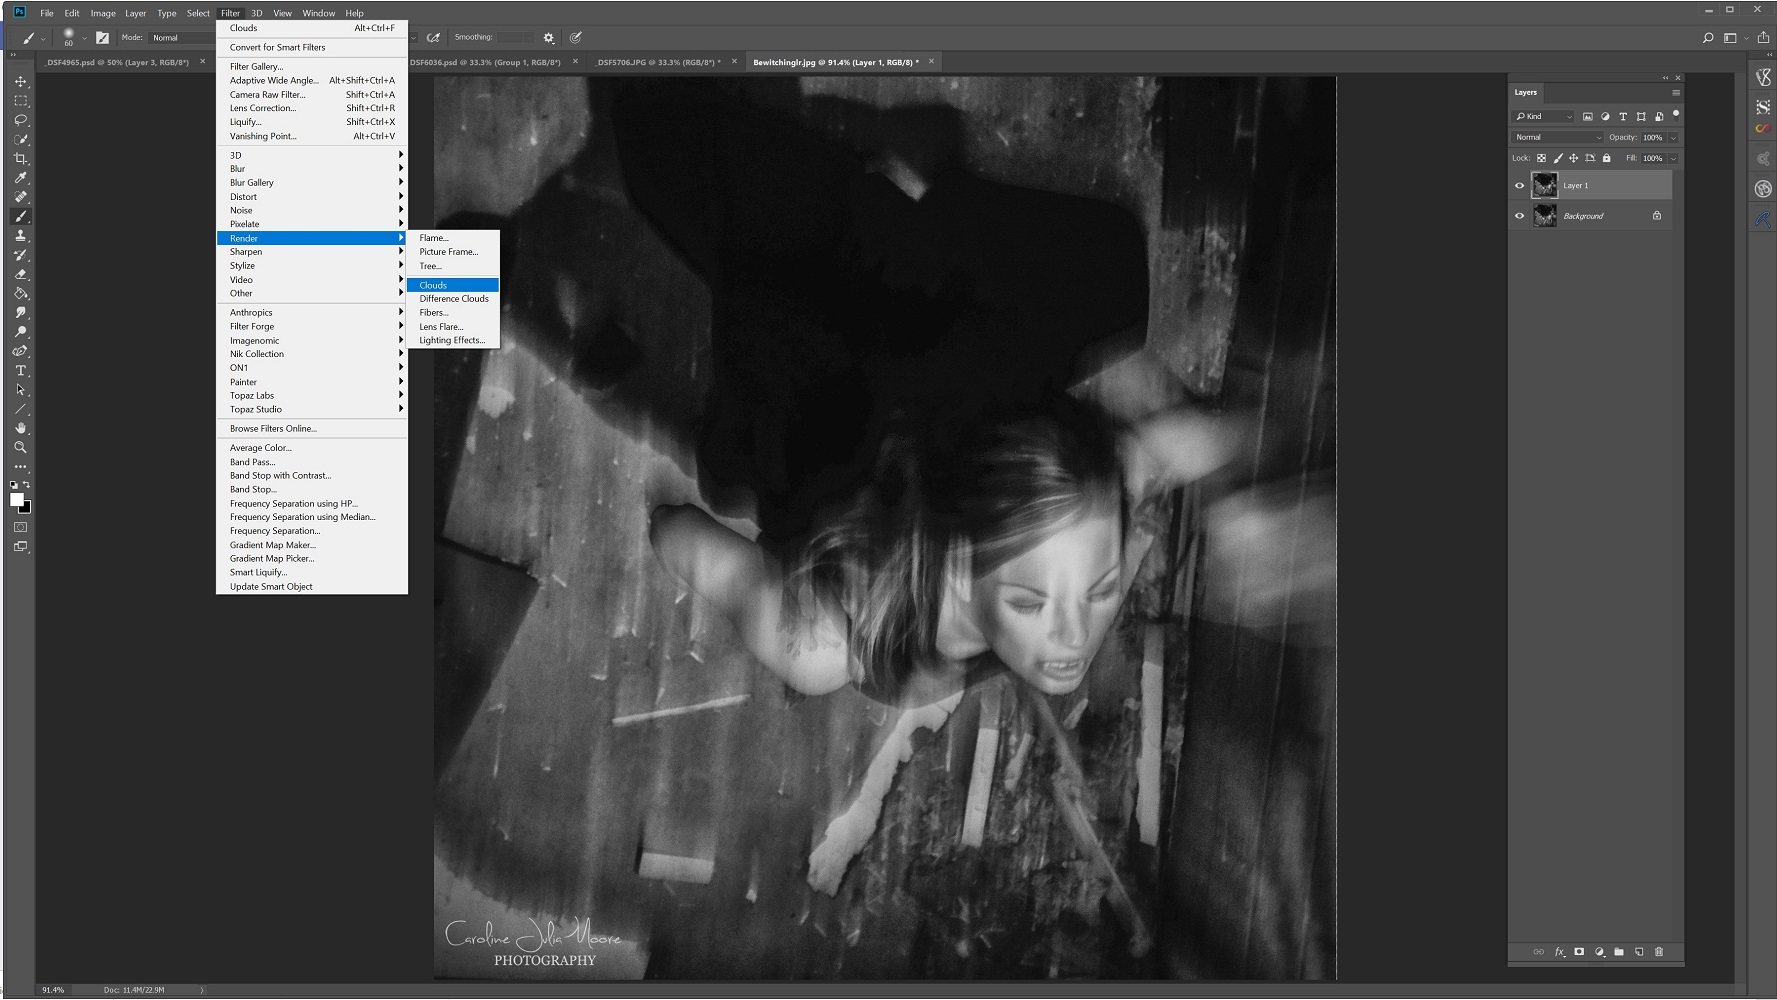The height and width of the screenshot is (1000, 1777).
Task: Toggle visibility of the Background layer
Action: (x=1520, y=216)
